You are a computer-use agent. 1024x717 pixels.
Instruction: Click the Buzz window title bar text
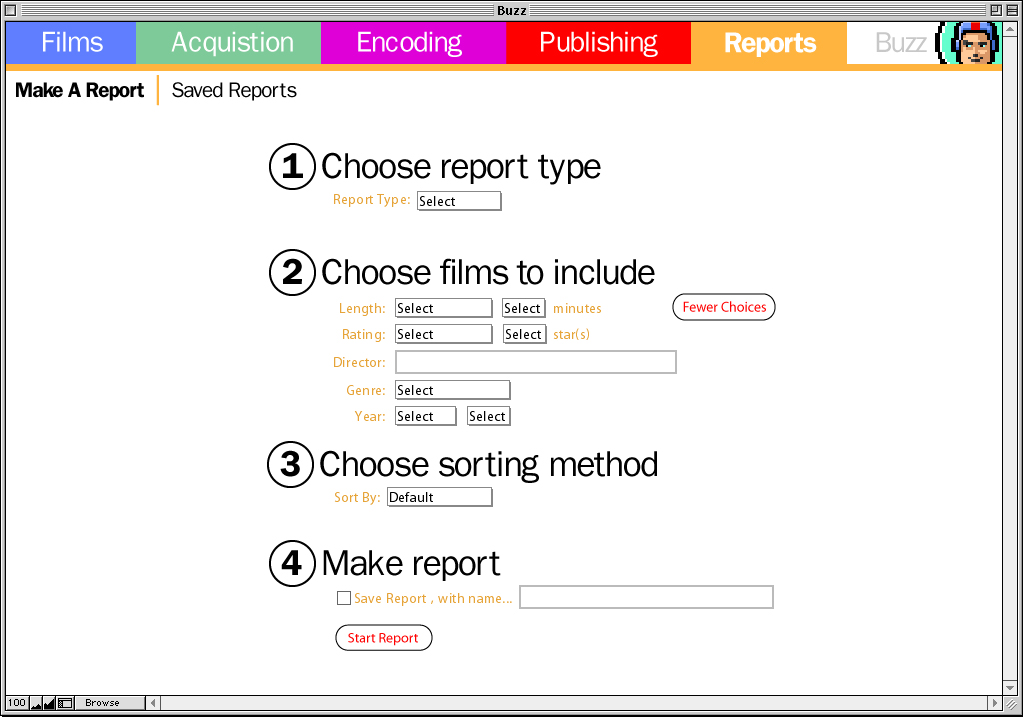pyautogui.click(x=511, y=10)
